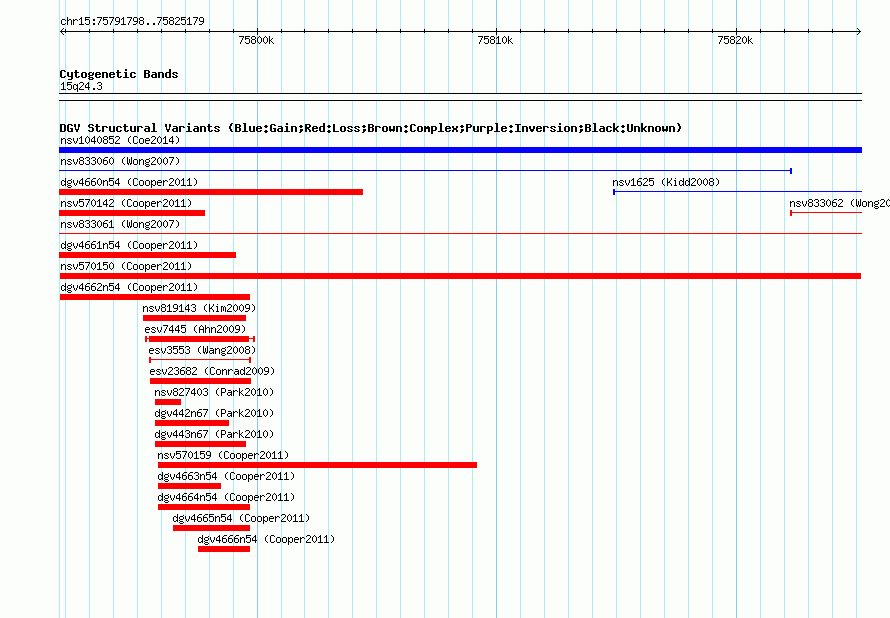Select the thick blue nsv1040852 gain bar

tap(460, 150)
